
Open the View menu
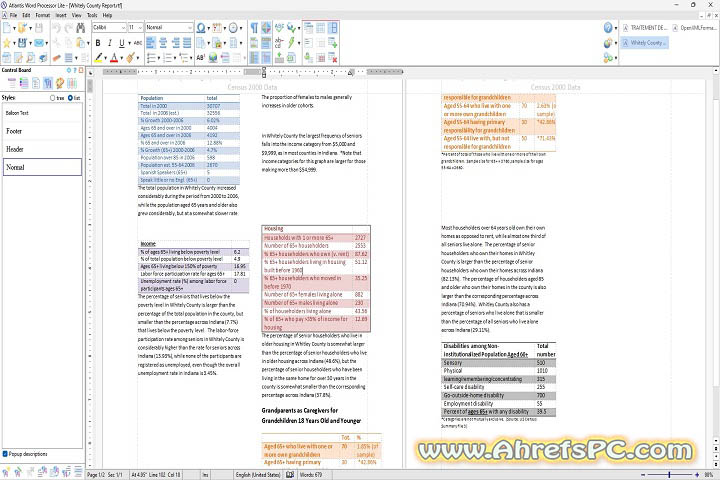pyautogui.click(x=77, y=15)
